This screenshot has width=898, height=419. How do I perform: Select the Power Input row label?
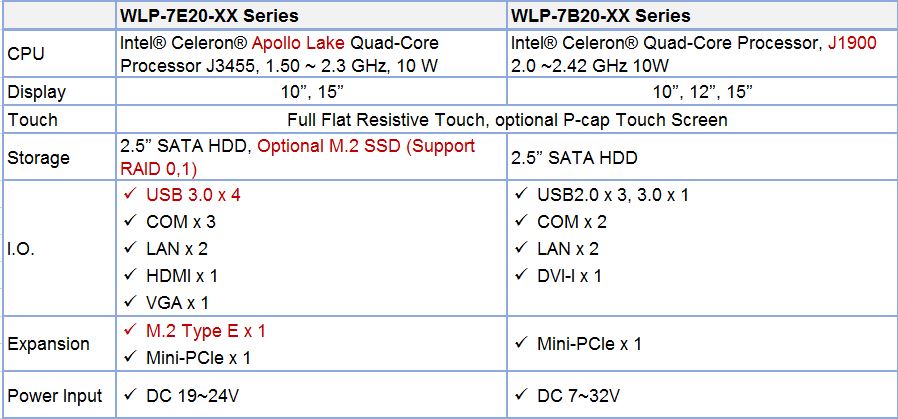pos(54,396)
